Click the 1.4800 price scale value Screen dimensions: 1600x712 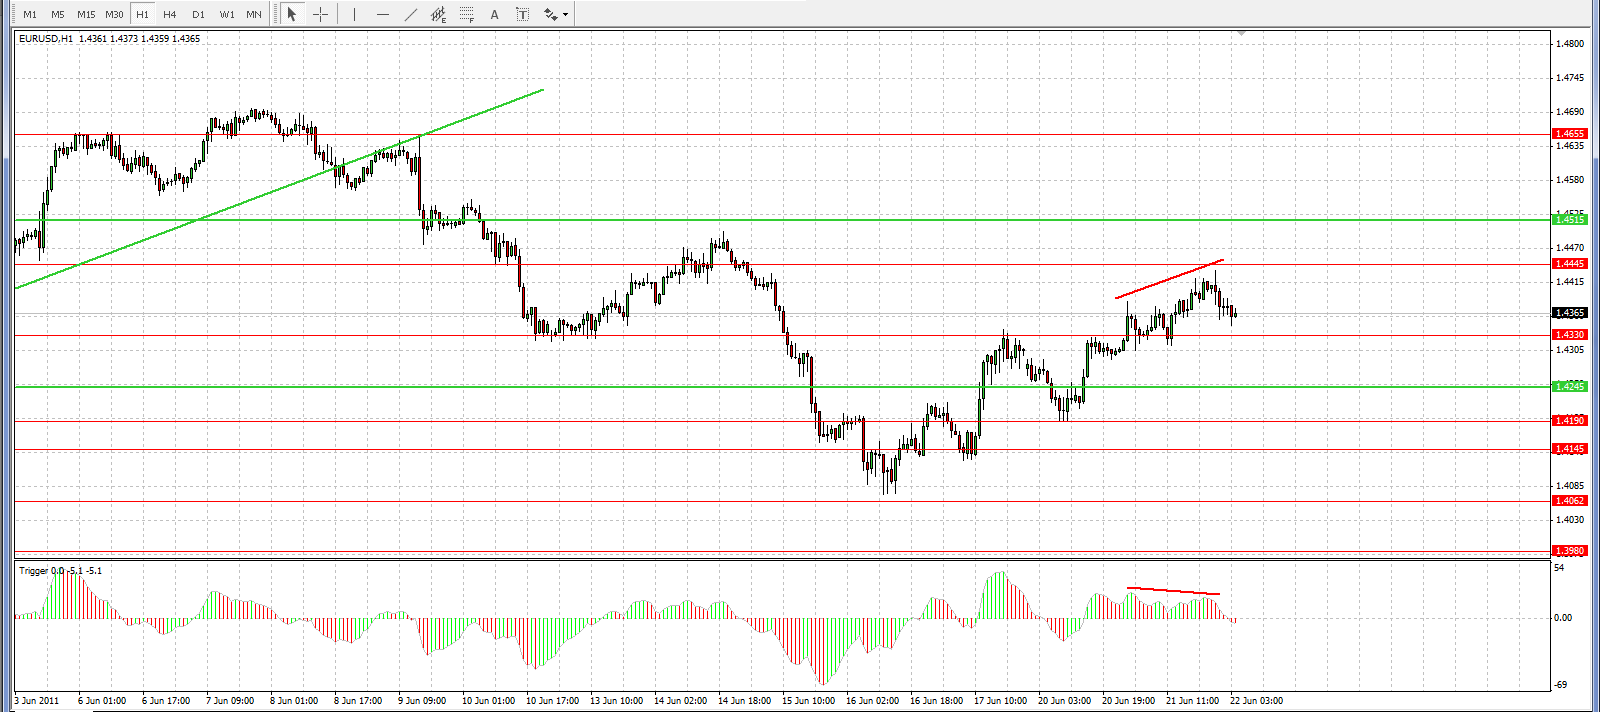(1570, 44)
